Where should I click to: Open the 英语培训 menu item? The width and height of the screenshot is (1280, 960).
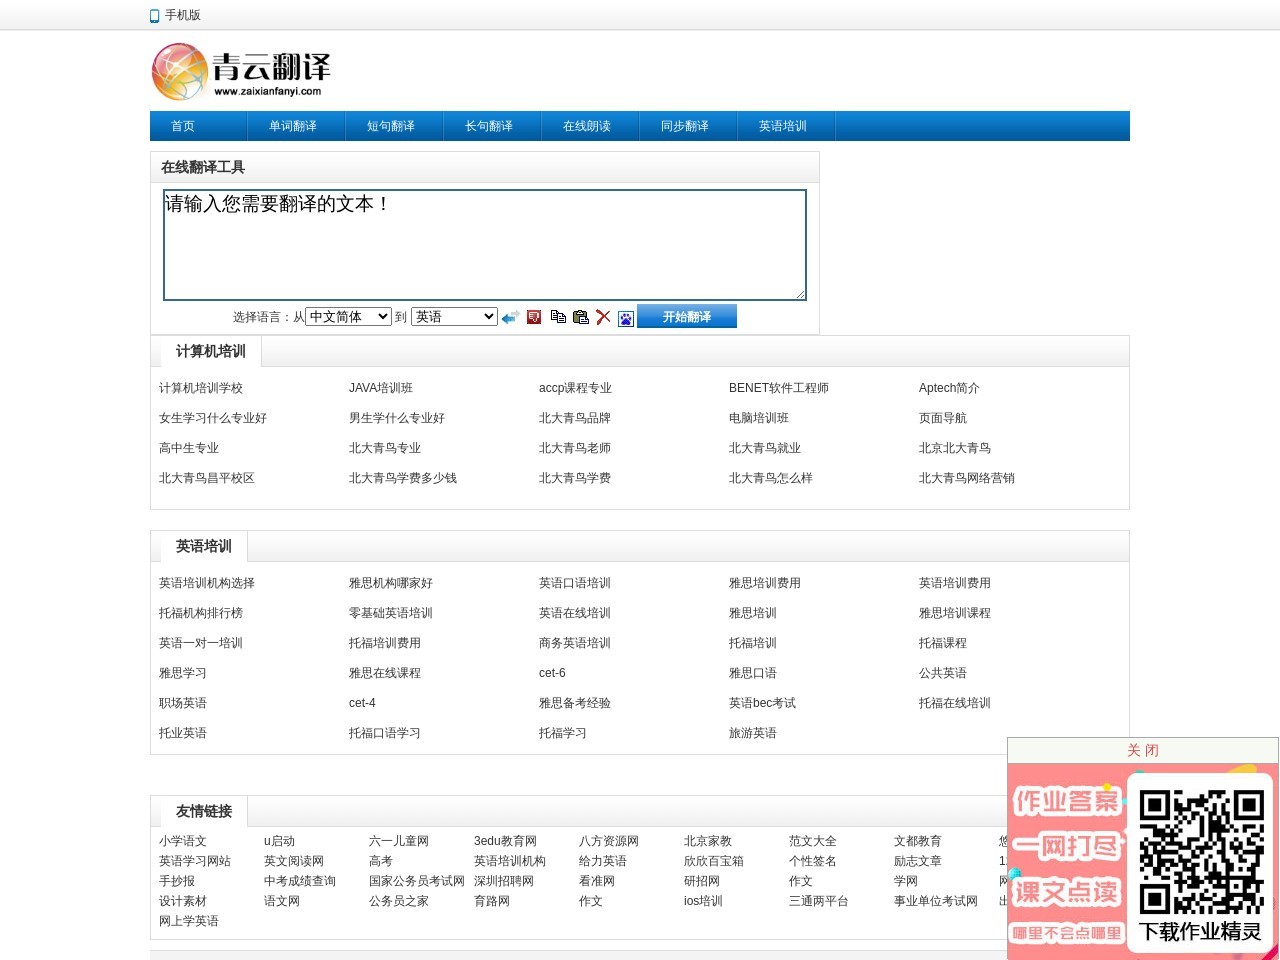785,125
